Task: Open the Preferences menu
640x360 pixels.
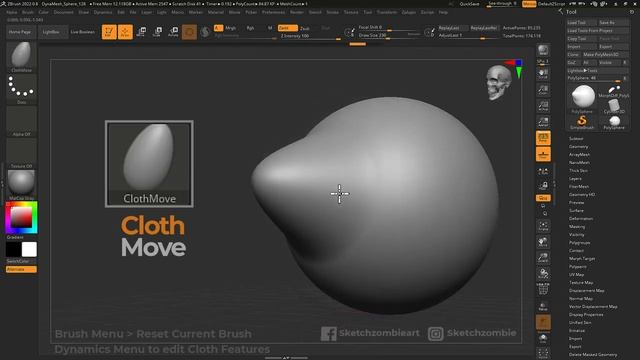Action: pos(273,12)
